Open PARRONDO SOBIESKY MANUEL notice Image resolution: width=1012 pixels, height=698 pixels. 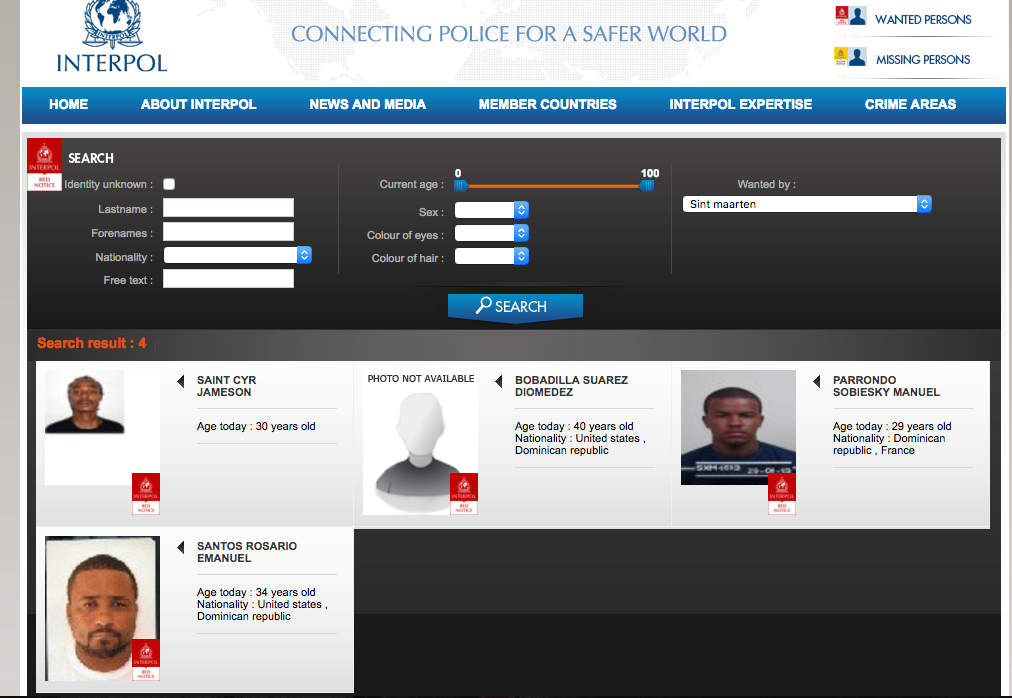(886, 386)
